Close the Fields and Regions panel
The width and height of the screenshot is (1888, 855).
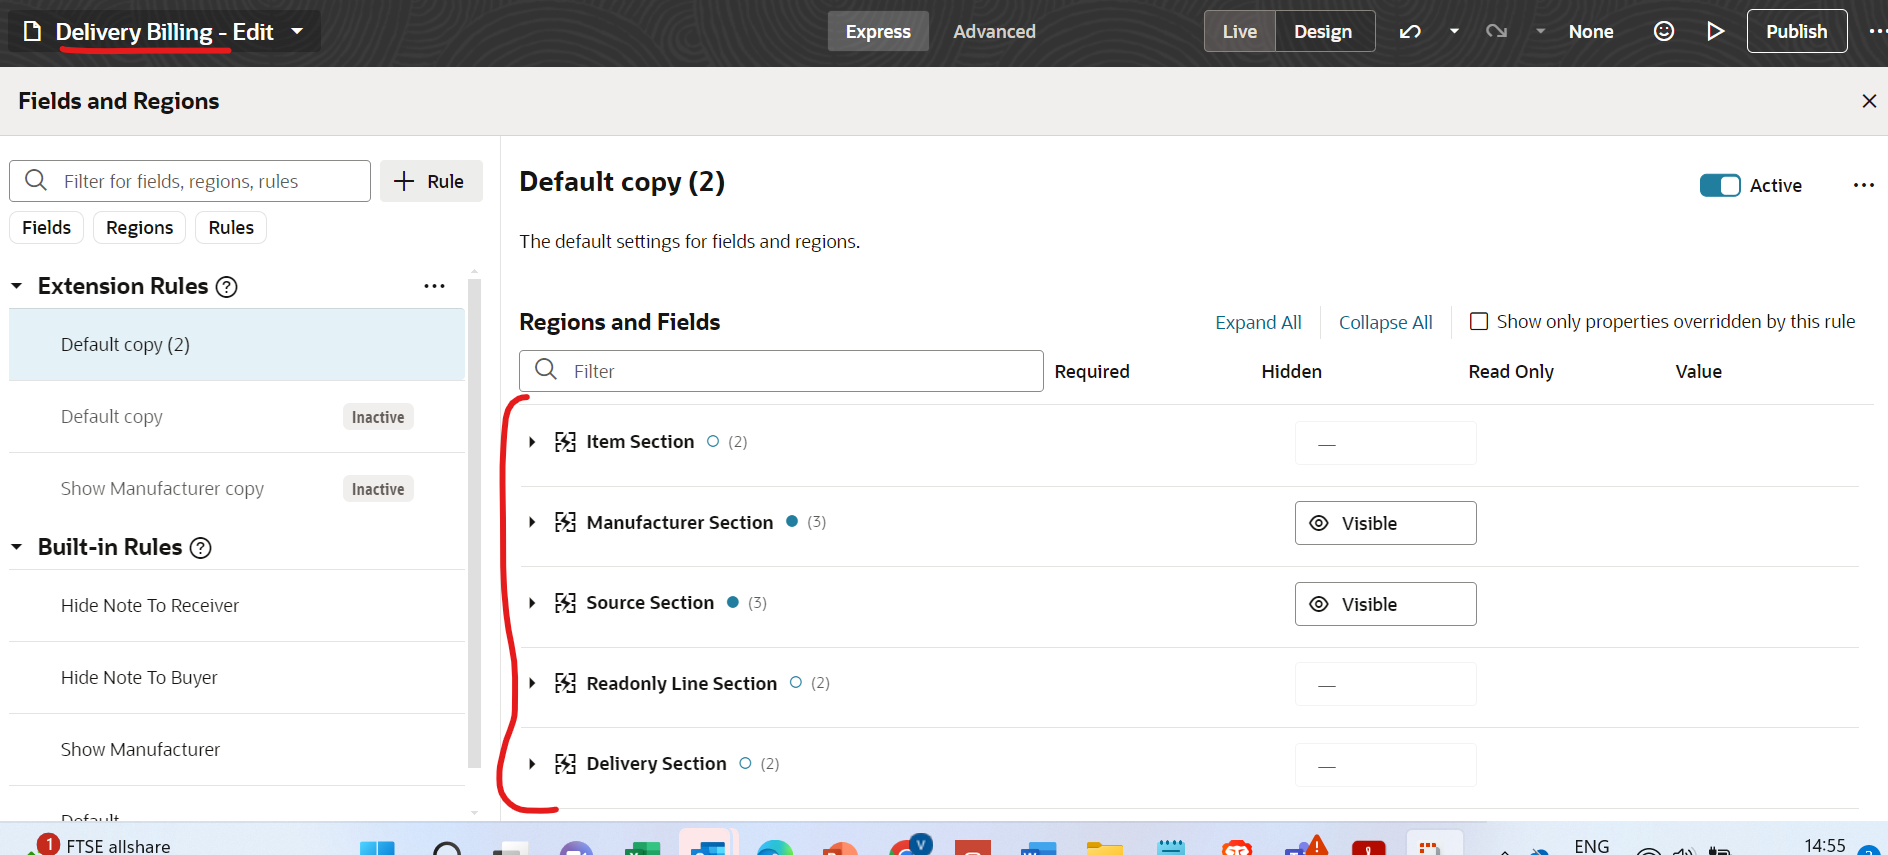[x=1869, y=101]
